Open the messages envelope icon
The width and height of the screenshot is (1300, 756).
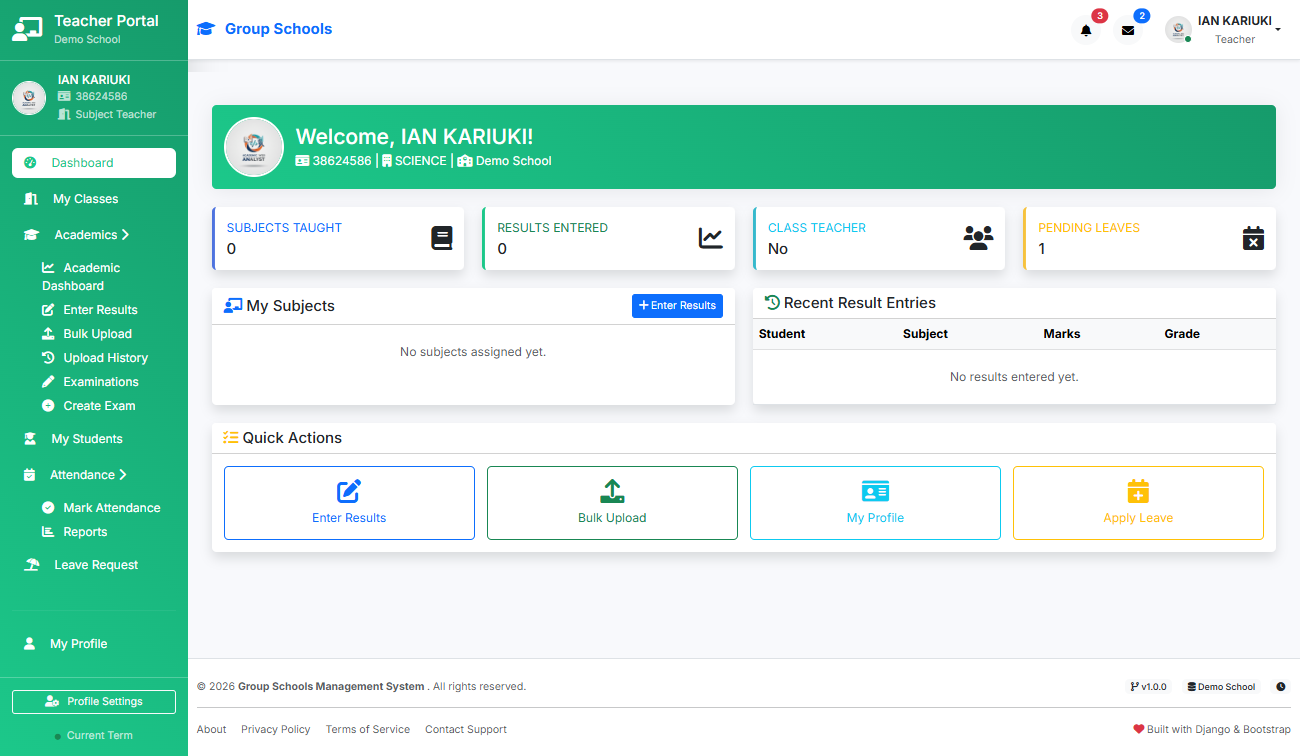click(x=1128, y=30)
